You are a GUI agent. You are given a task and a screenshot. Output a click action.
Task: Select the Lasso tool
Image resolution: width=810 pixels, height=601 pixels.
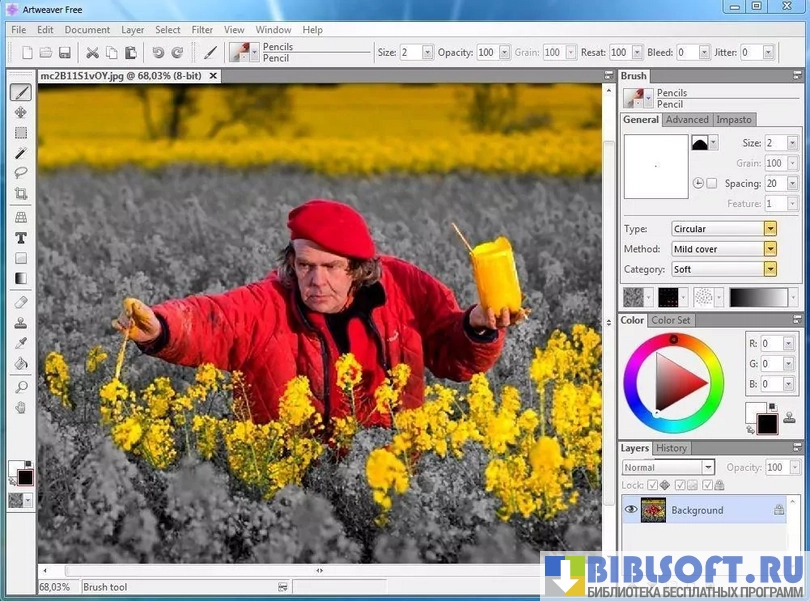click(x=20, y=172)
